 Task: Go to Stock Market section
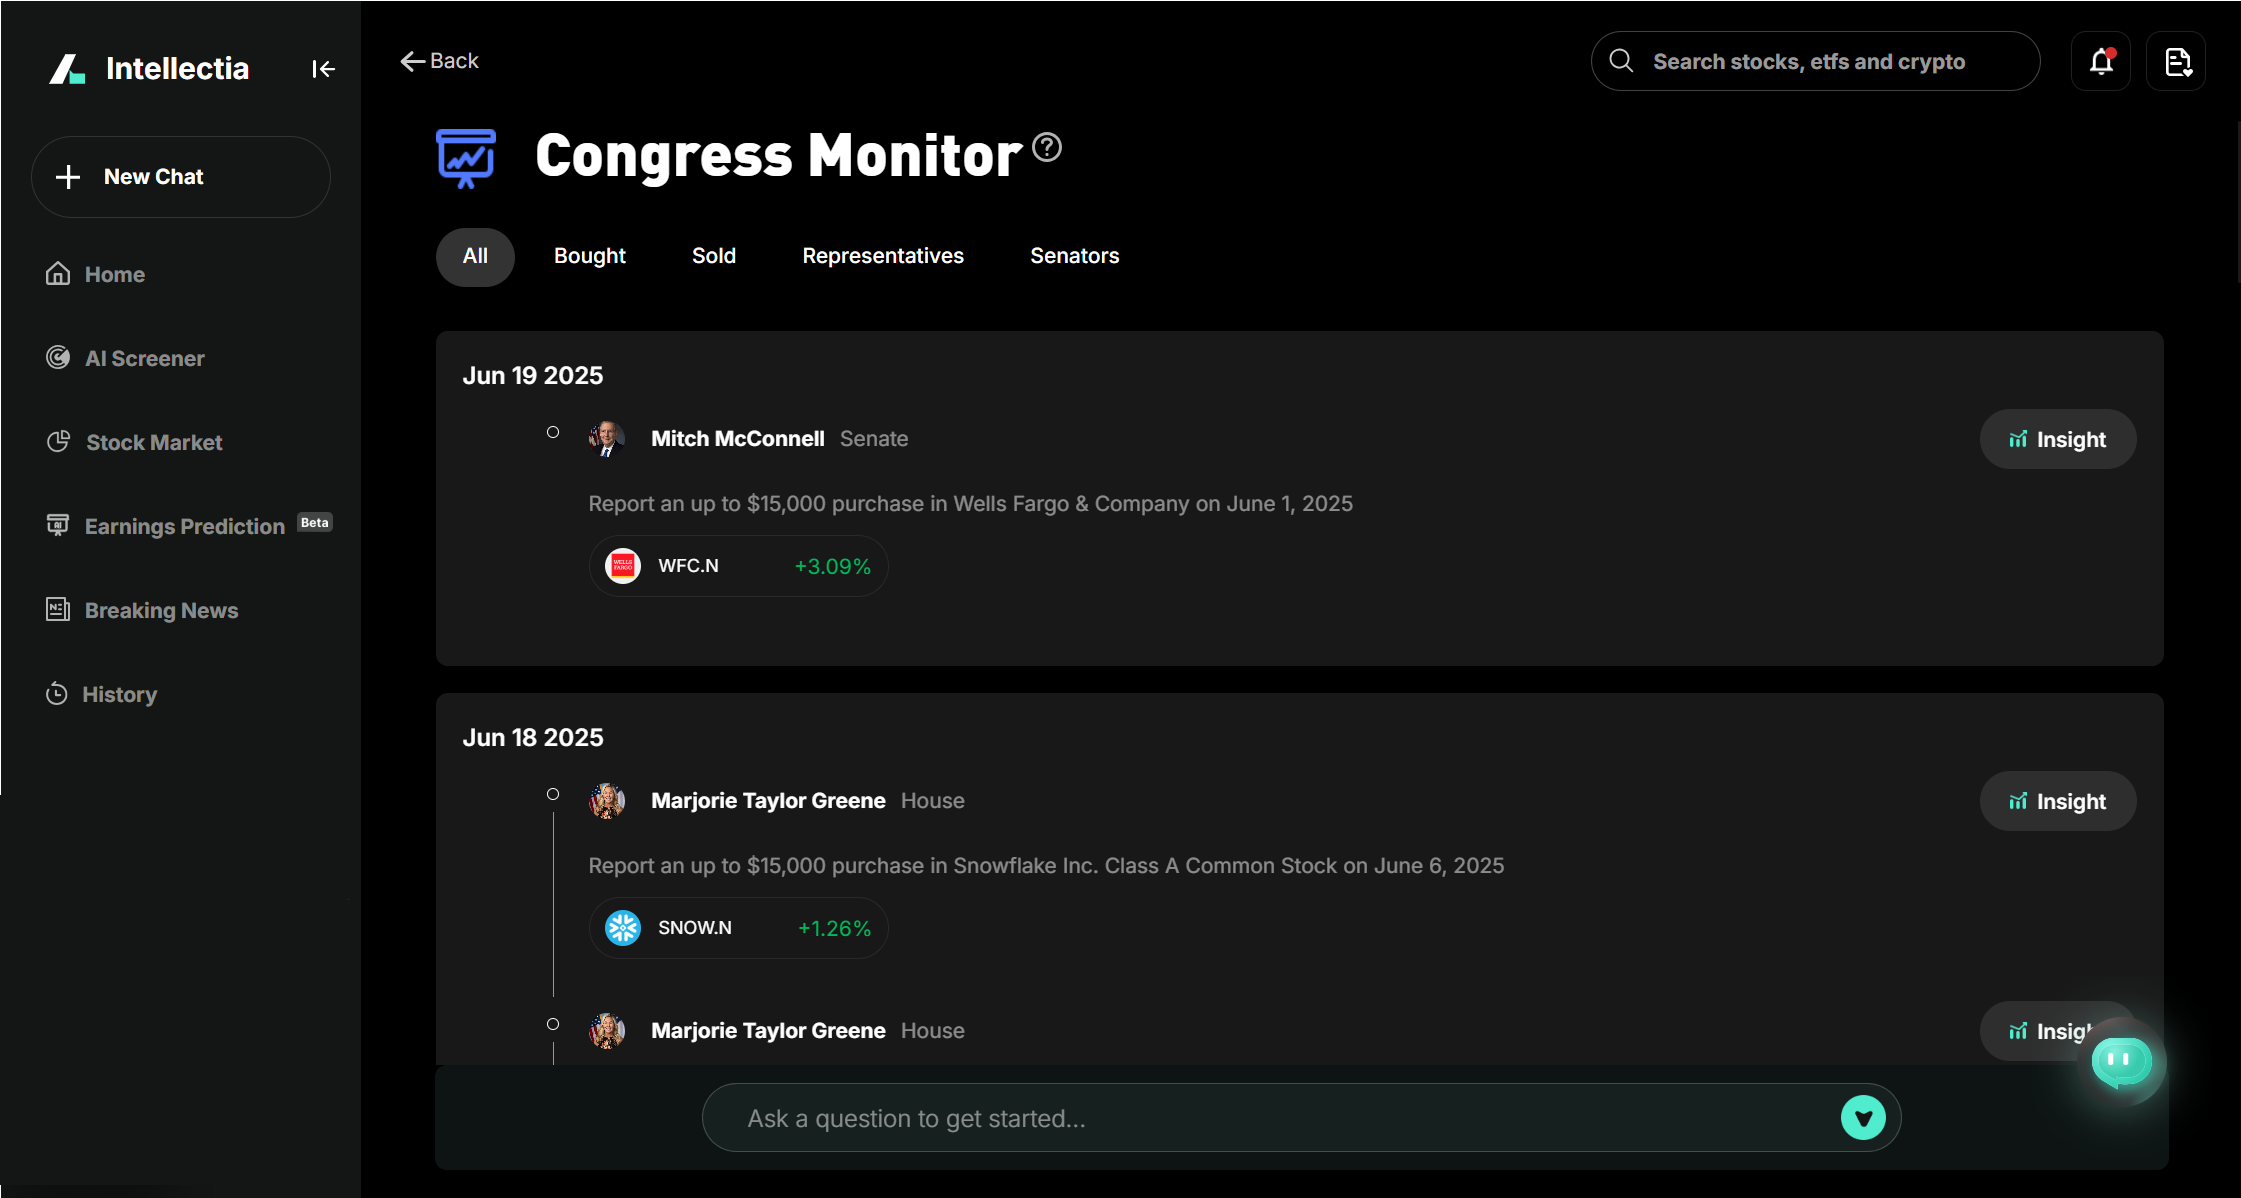[154, 442]
